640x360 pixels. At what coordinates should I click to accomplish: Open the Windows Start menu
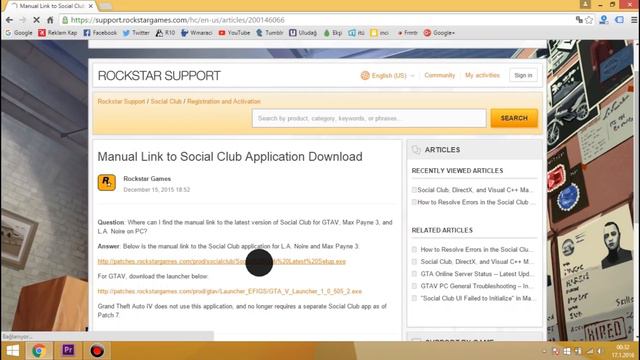coord(13,351)
